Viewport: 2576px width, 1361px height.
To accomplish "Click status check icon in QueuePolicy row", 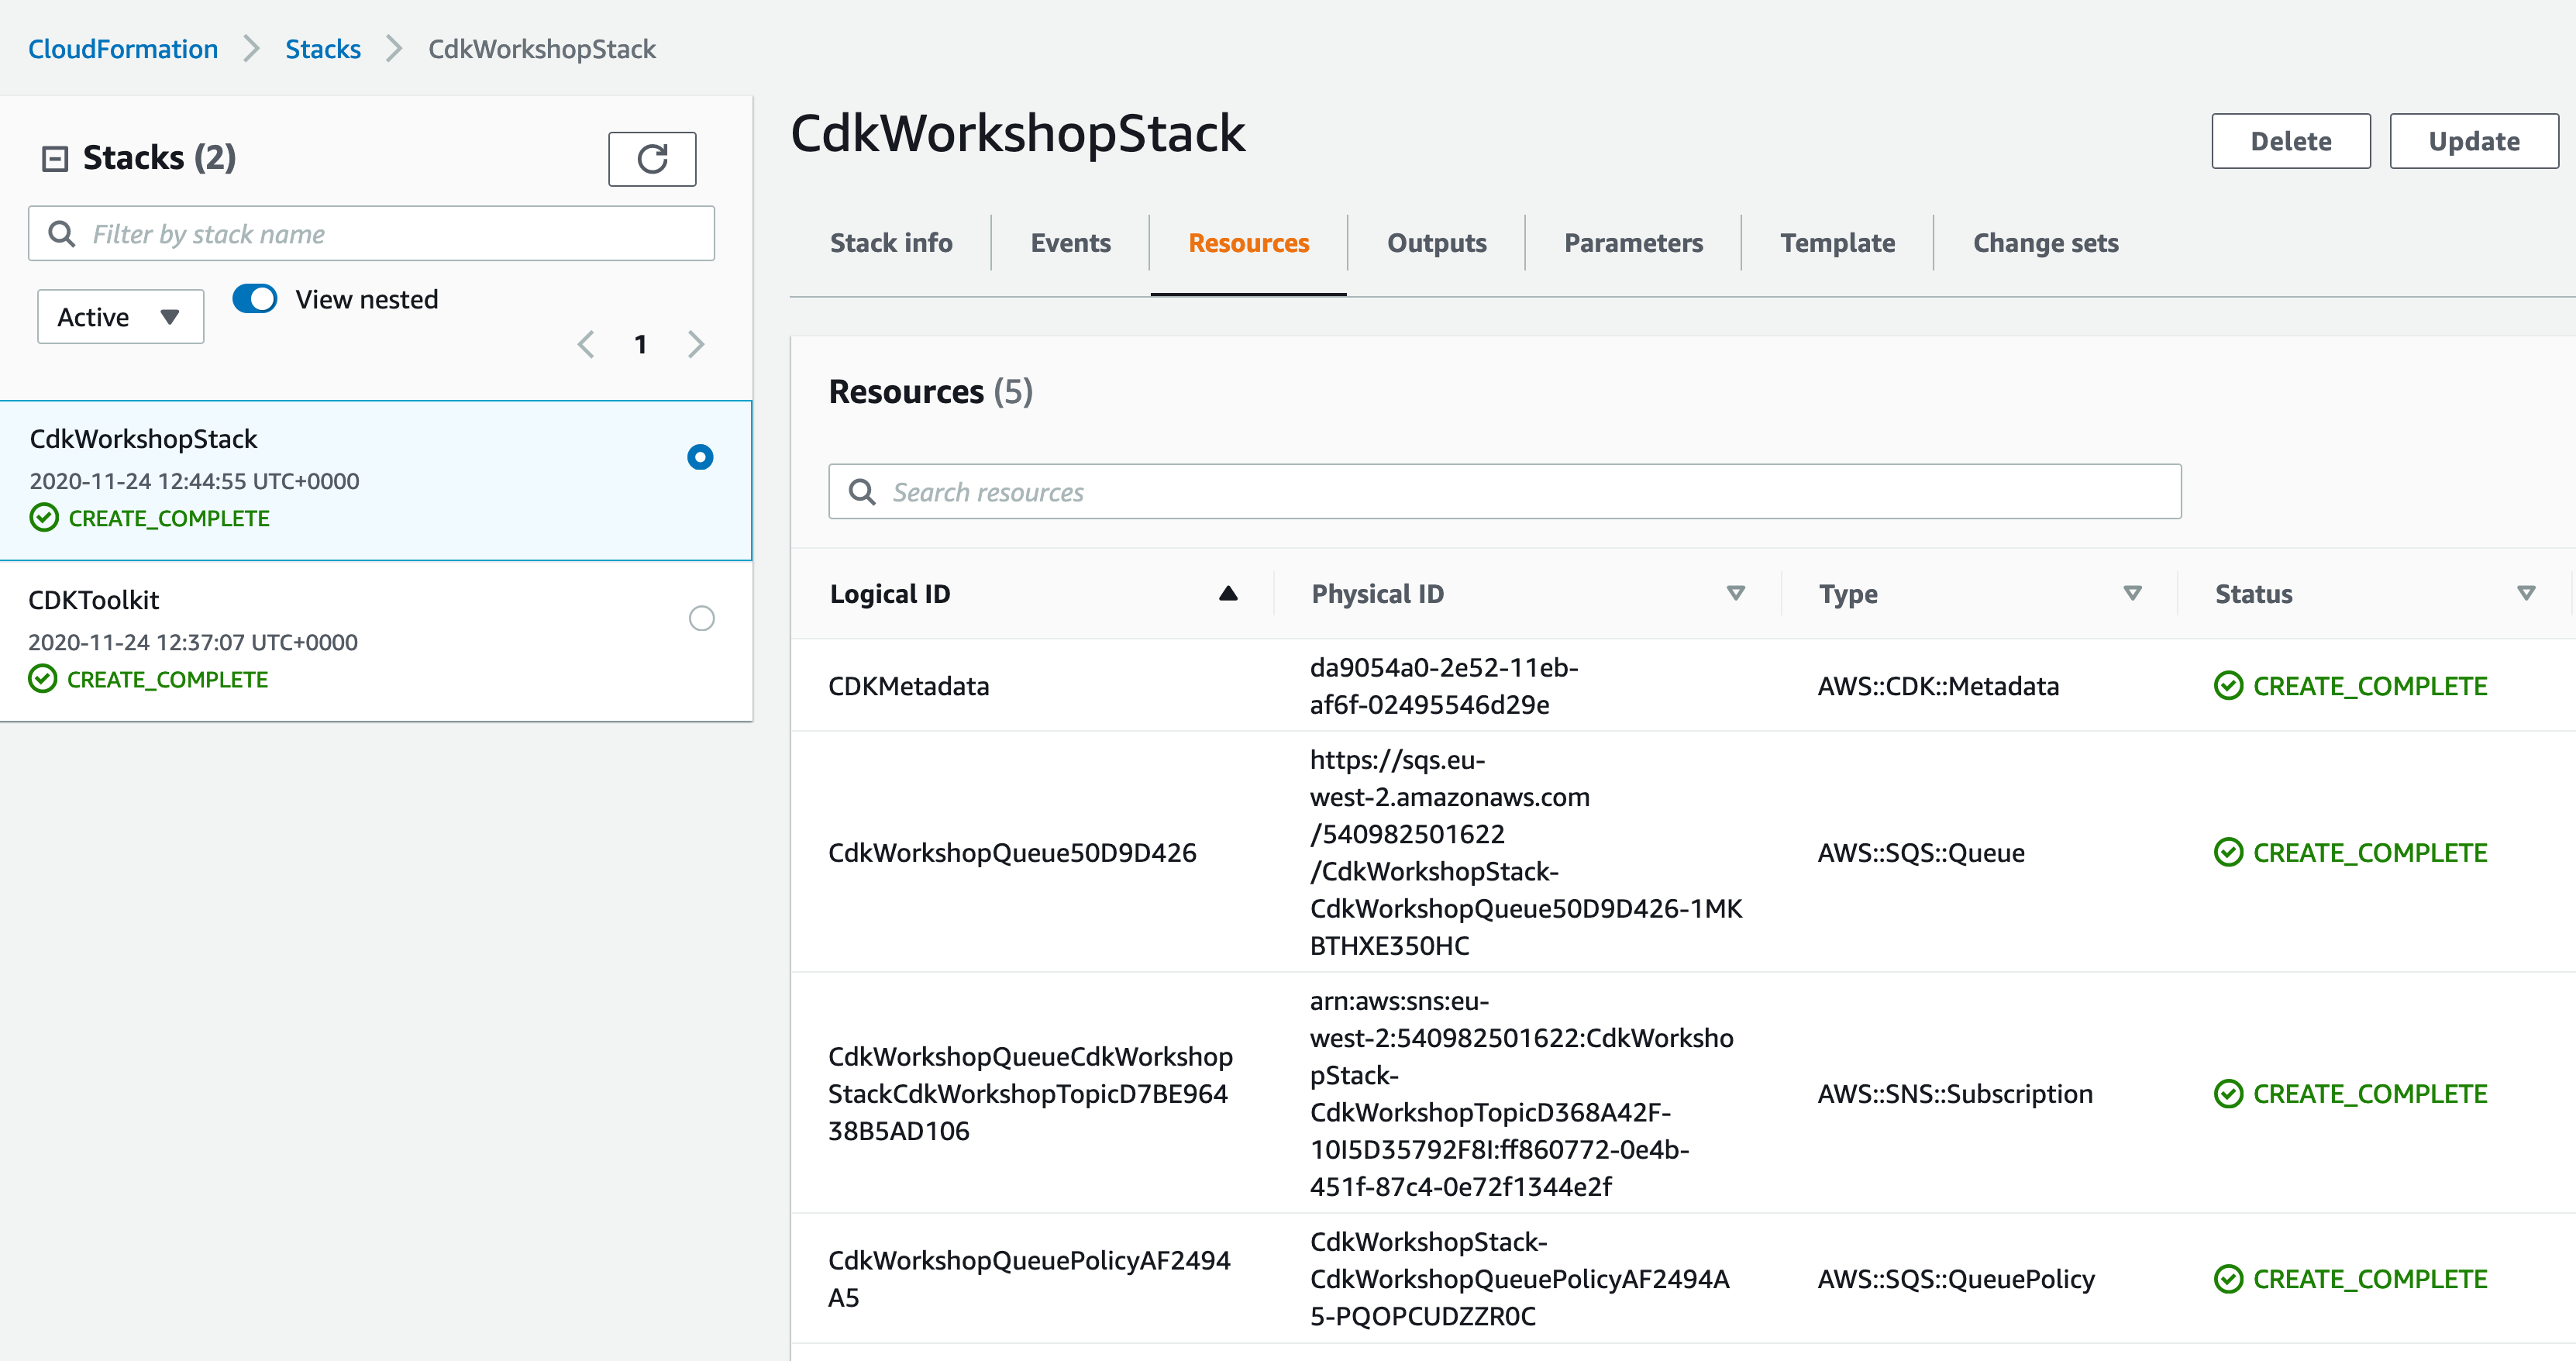I will click(2228, 1279).
